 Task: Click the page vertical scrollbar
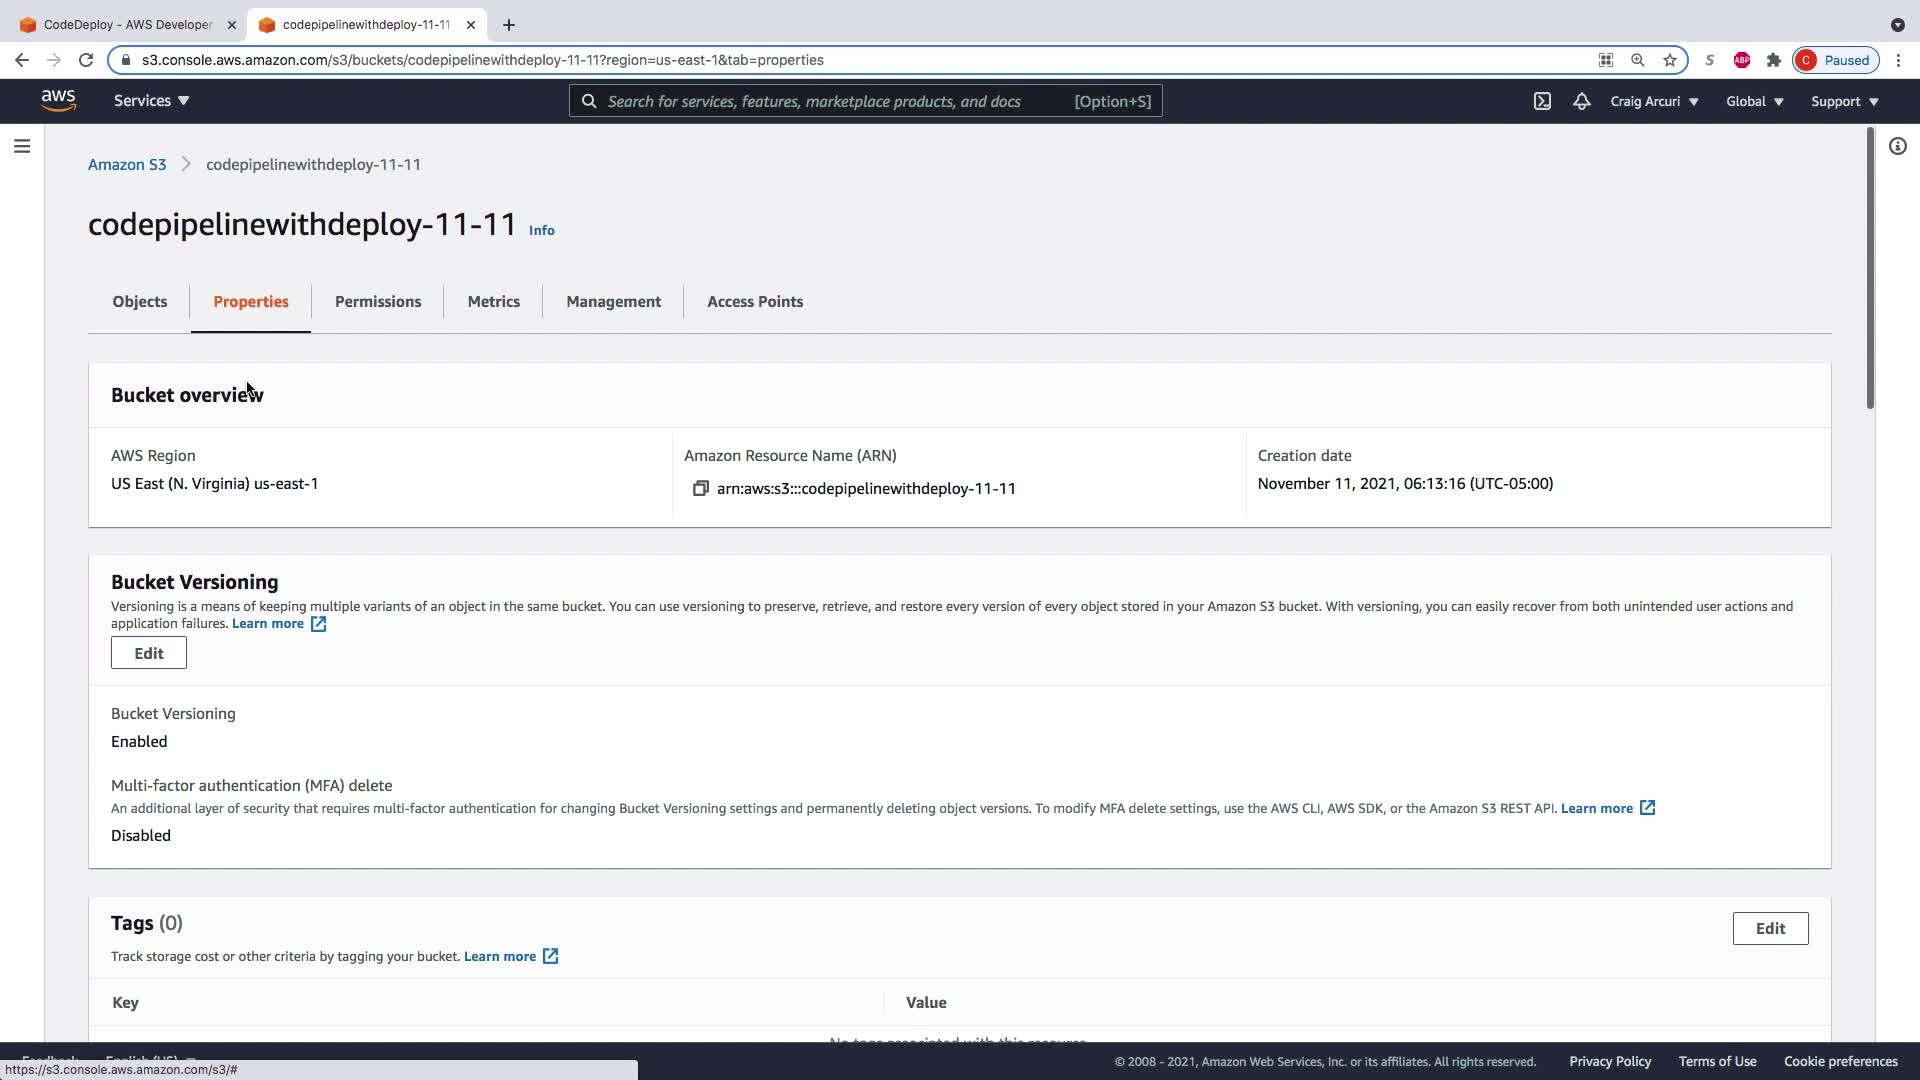1869,270
